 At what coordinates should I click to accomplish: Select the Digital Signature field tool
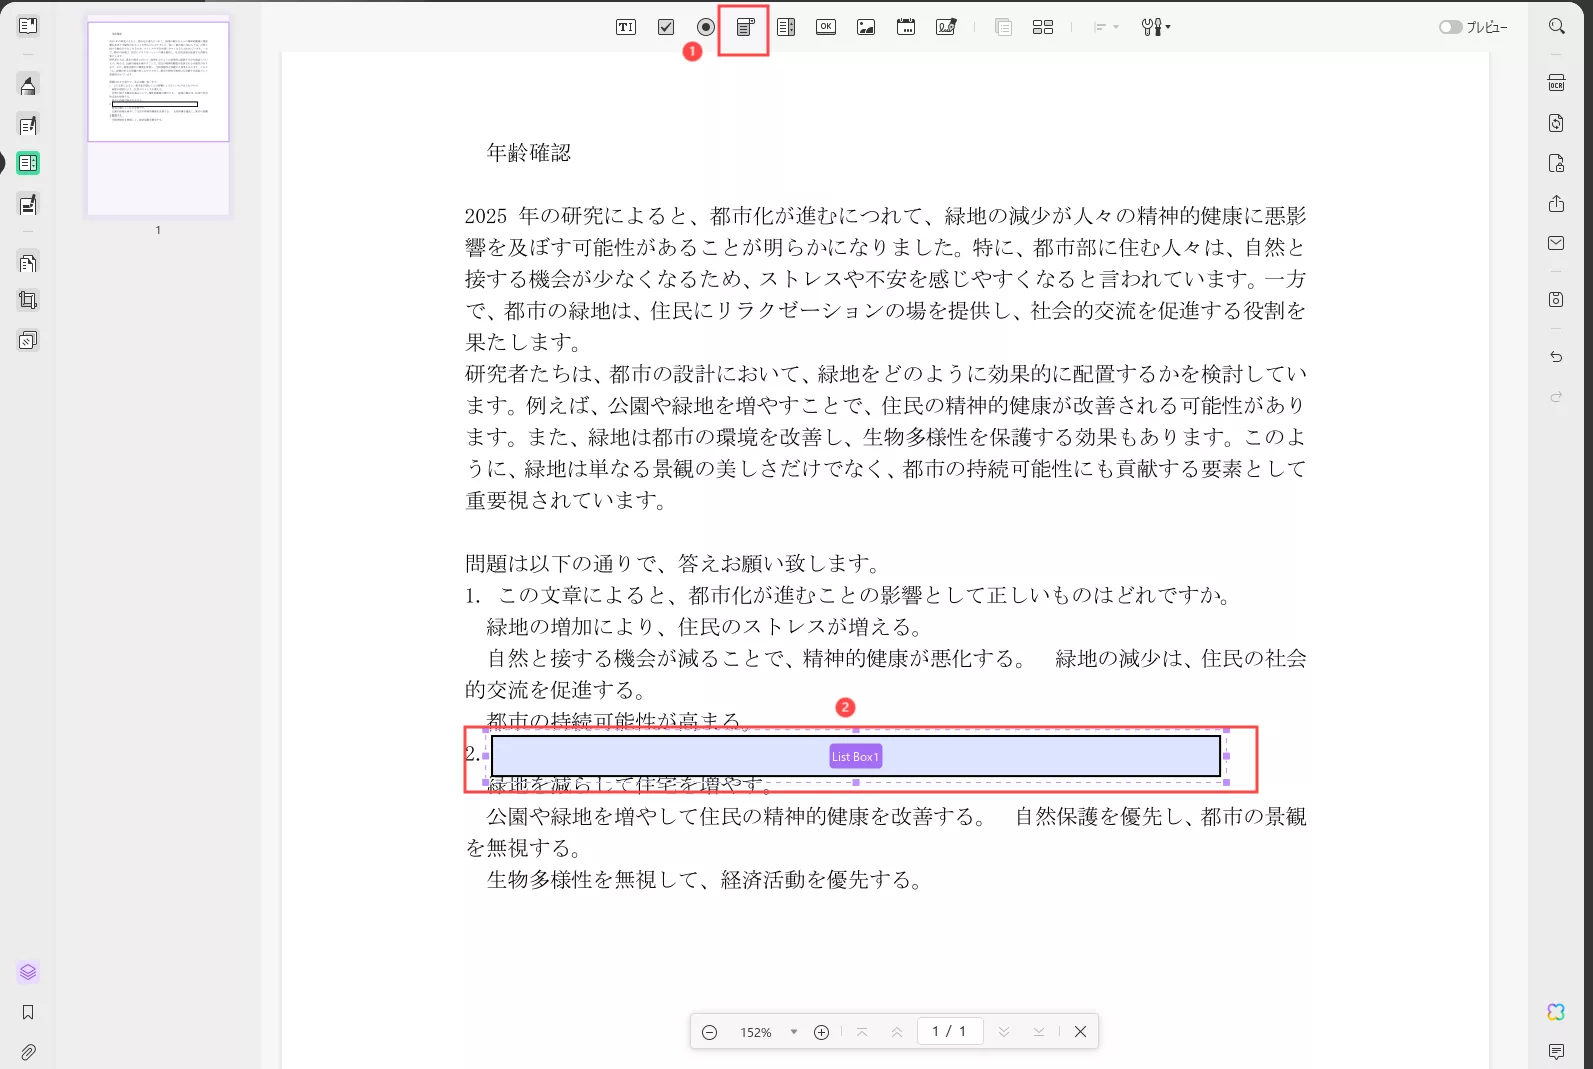point(946,27)
